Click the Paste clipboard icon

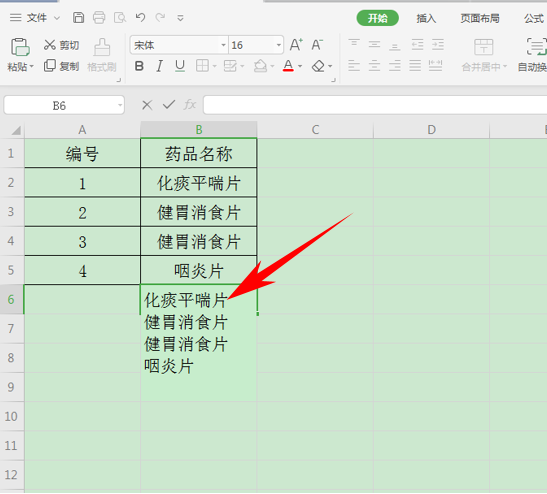[20, 47]
